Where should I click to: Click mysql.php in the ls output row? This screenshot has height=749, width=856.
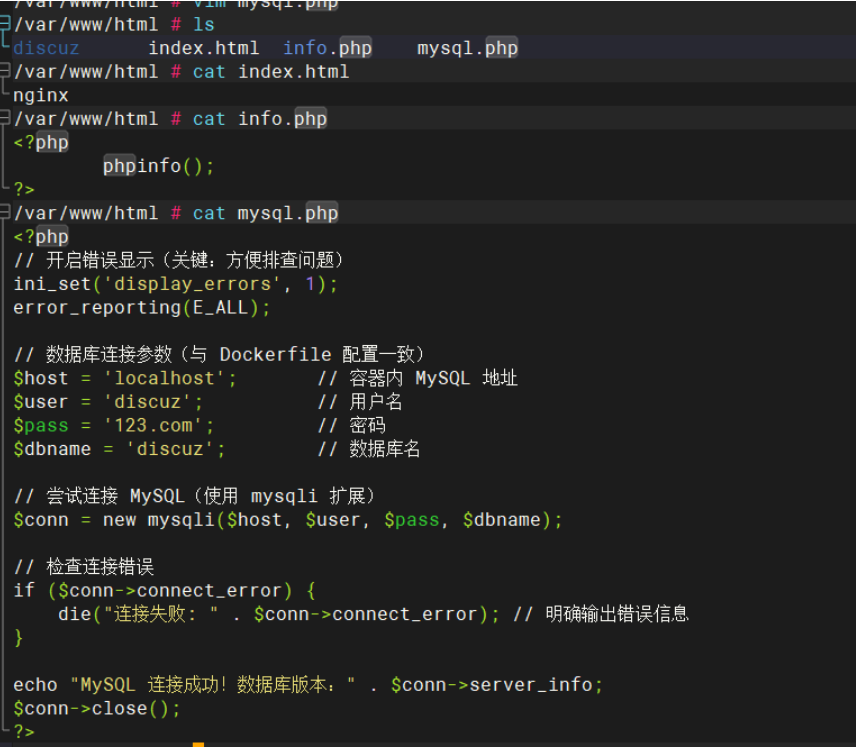tap(468, 48)
